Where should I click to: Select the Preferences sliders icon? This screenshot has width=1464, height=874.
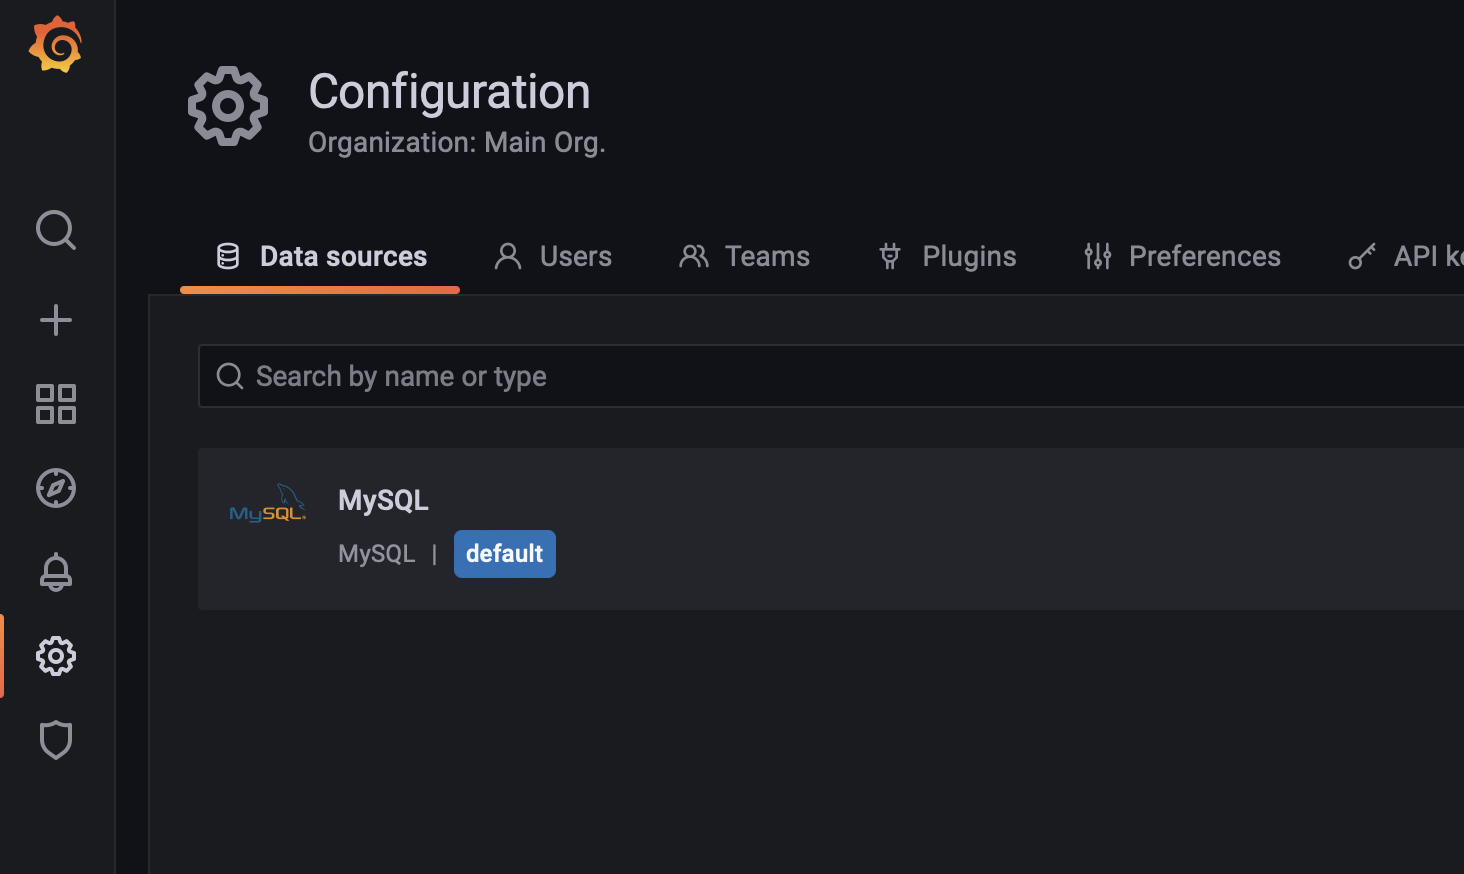[x=1097, y=256]
